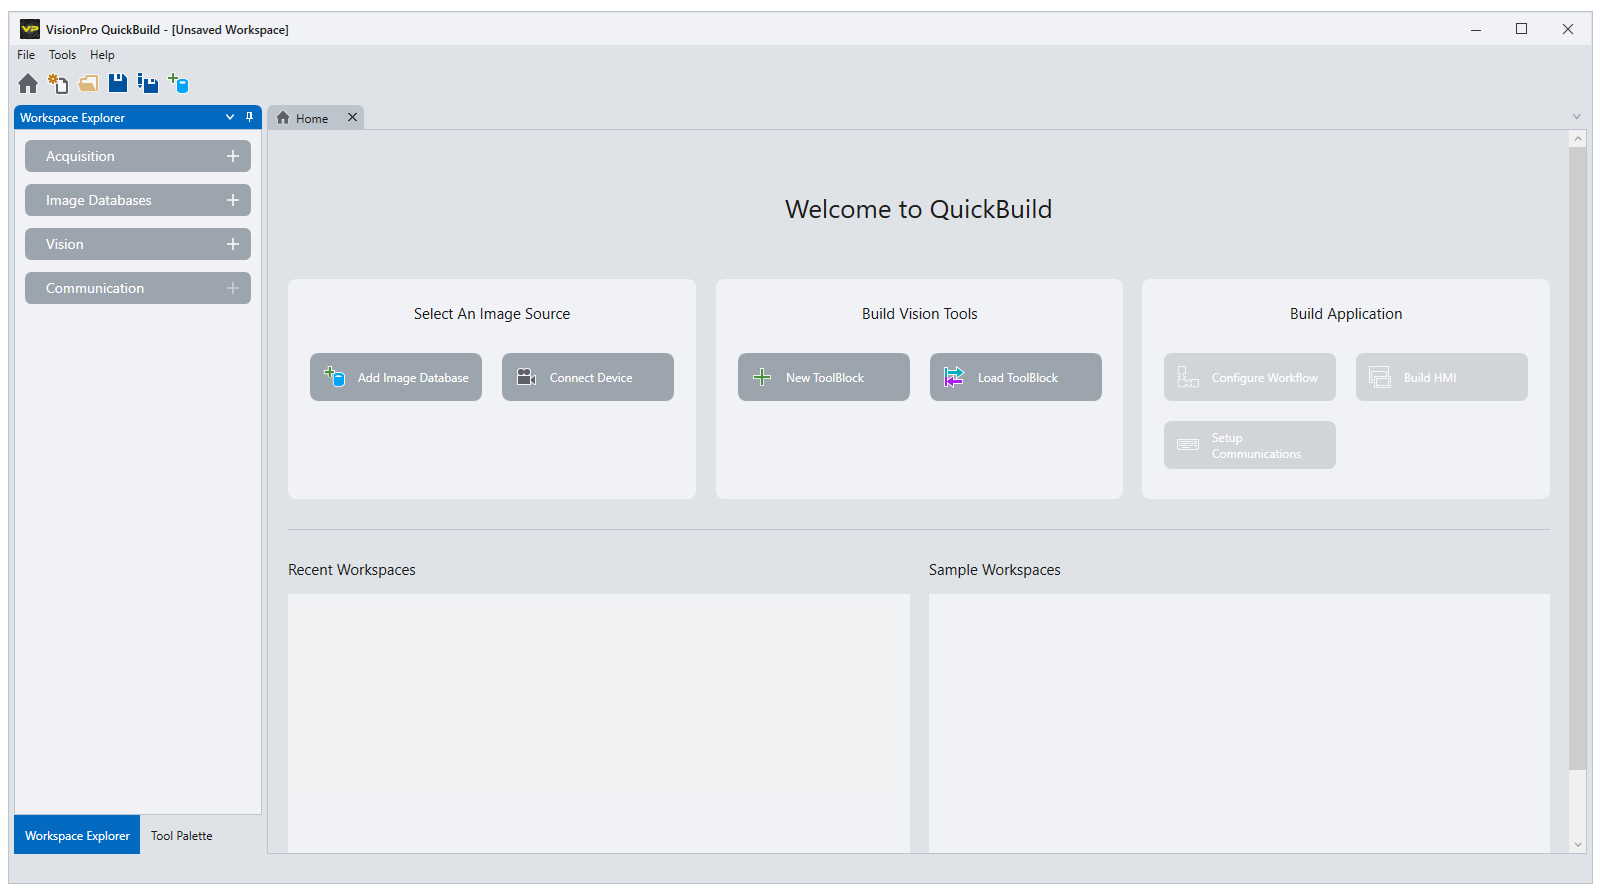Click the Load ToolBlock button
Screen dimensions: 1601x892
[x=1016, y=377]
